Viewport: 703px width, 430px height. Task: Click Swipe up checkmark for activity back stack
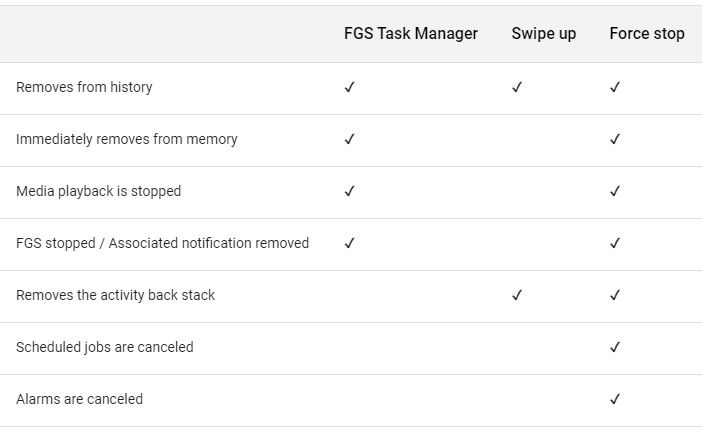click(517, 295)
